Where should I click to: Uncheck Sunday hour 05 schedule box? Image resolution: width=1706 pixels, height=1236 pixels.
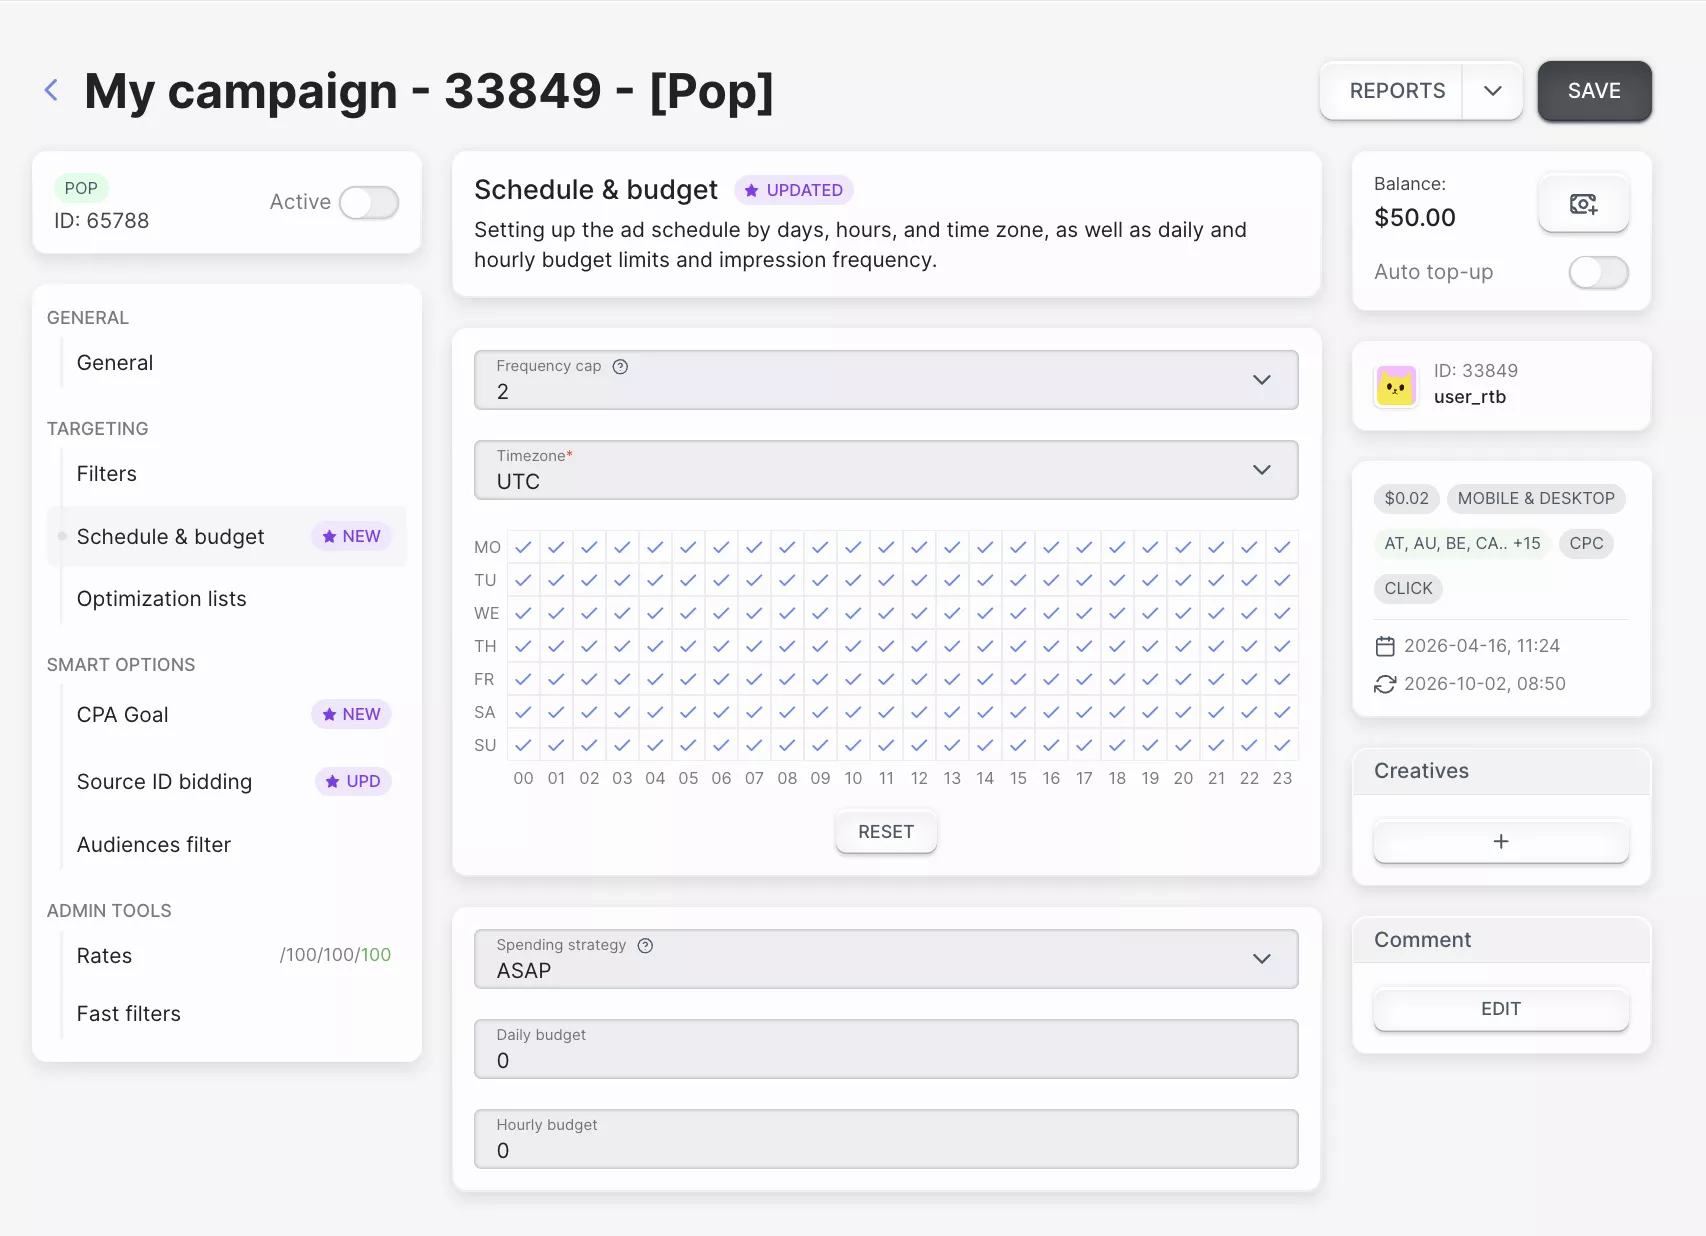click(x=688, y=745)
